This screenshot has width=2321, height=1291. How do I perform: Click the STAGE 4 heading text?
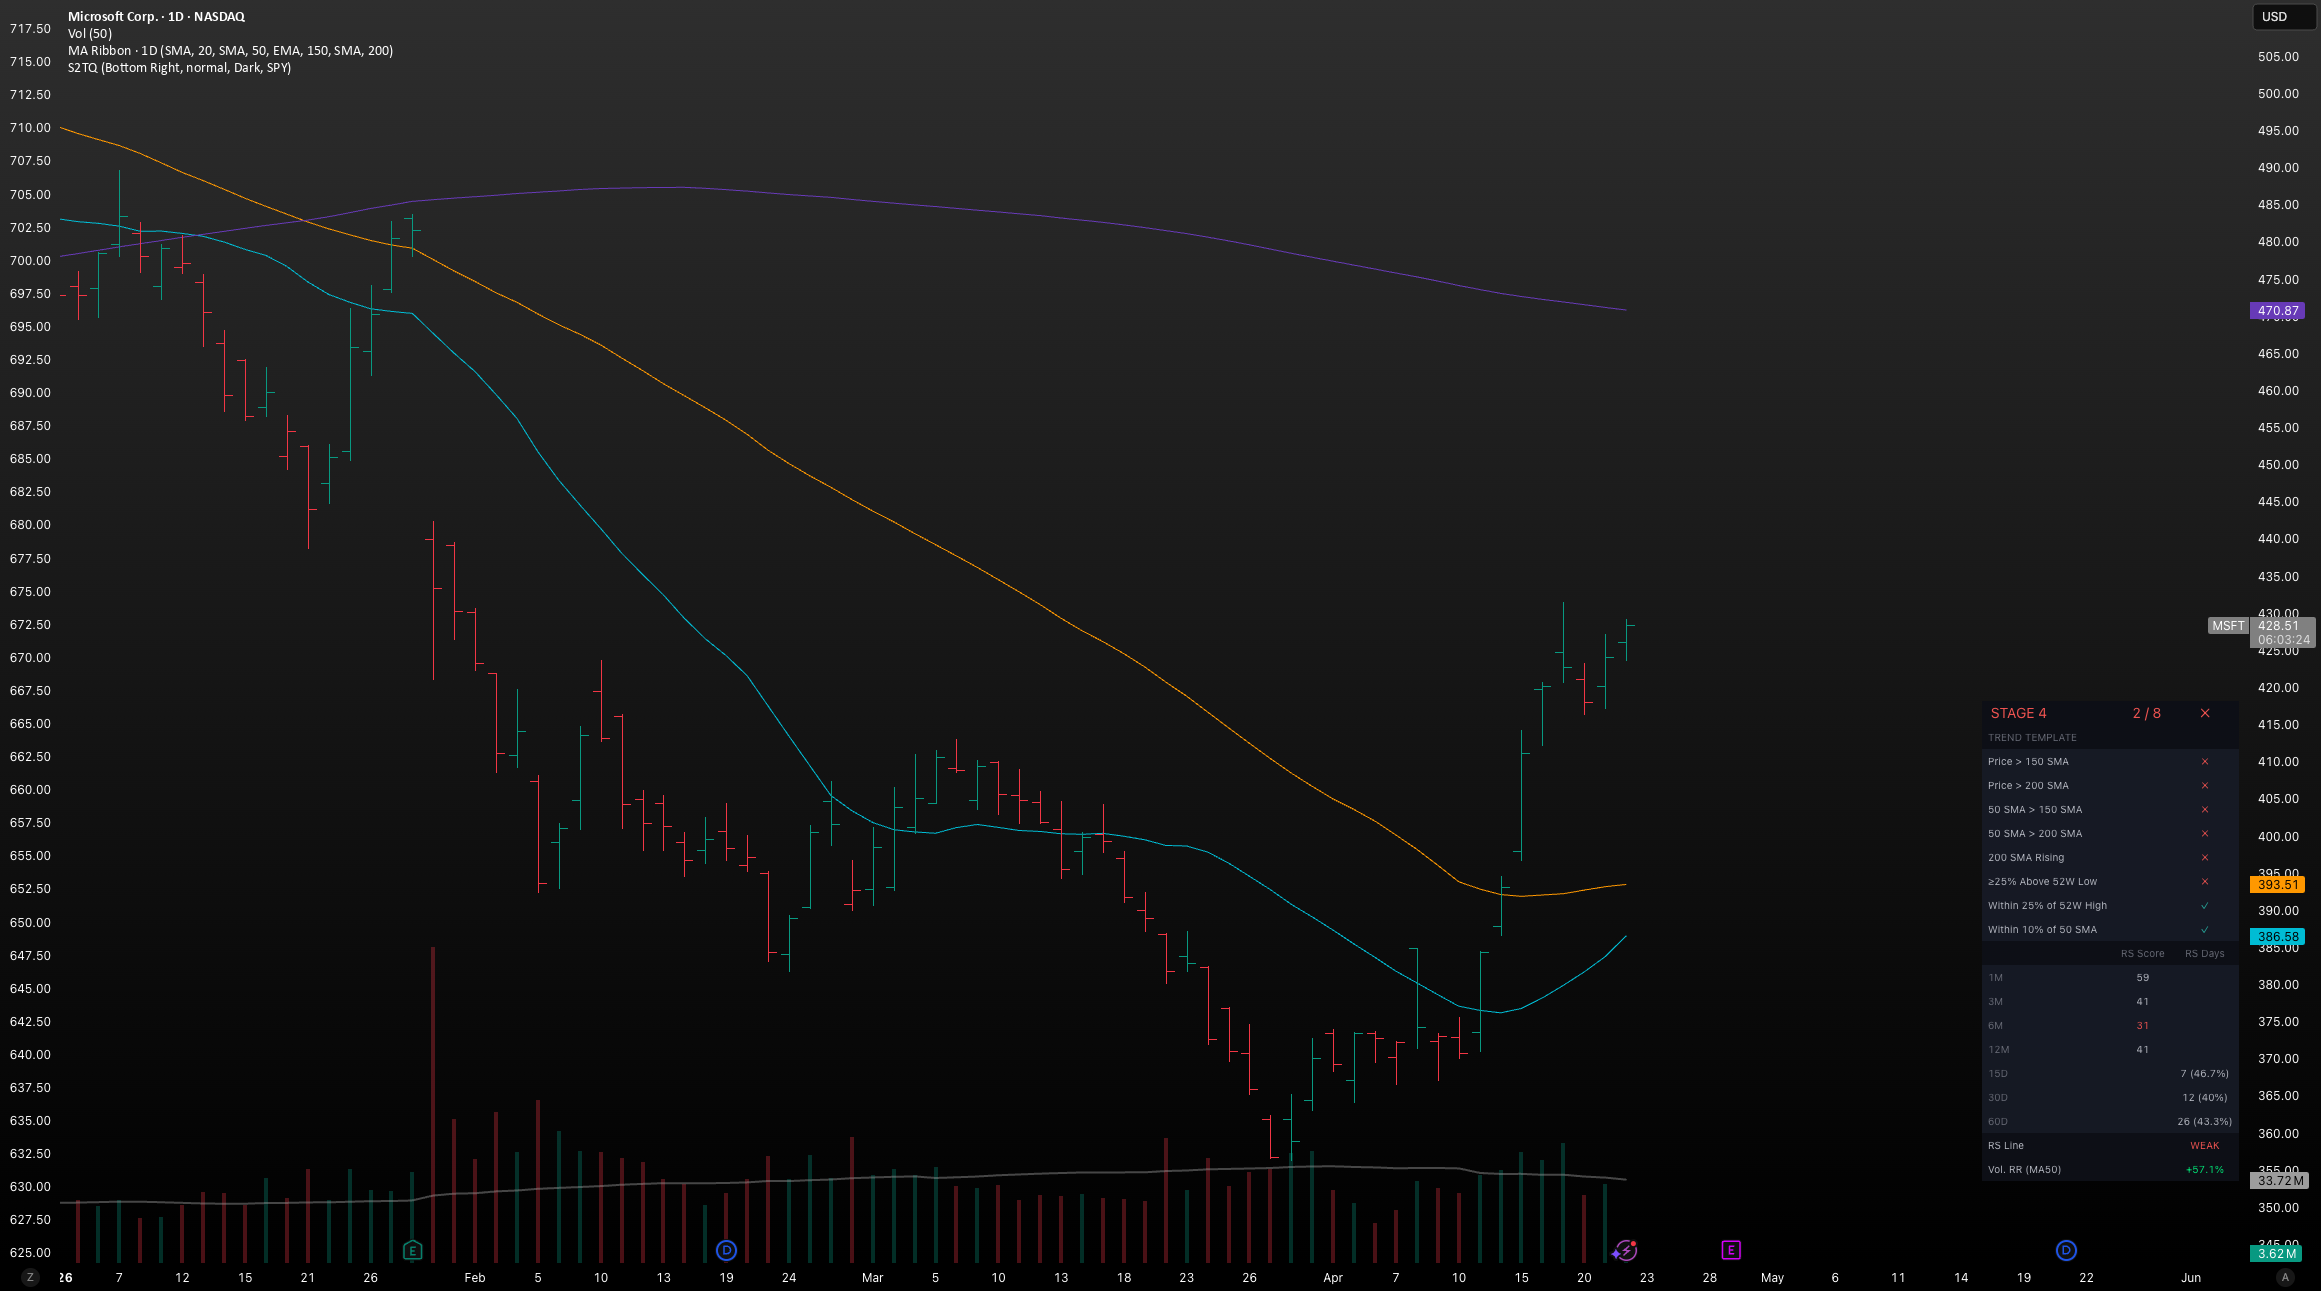(x=2018, y=713)
